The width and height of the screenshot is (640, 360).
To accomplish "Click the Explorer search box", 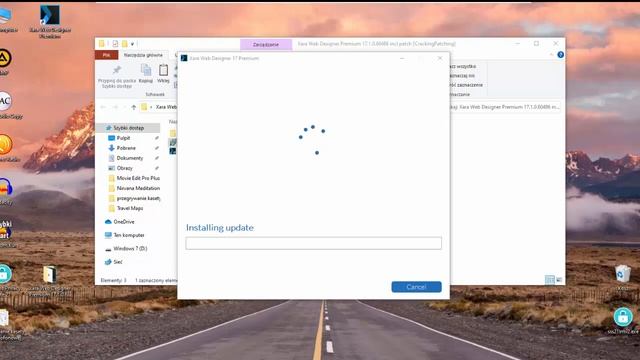I will click(x=505, y=107).
